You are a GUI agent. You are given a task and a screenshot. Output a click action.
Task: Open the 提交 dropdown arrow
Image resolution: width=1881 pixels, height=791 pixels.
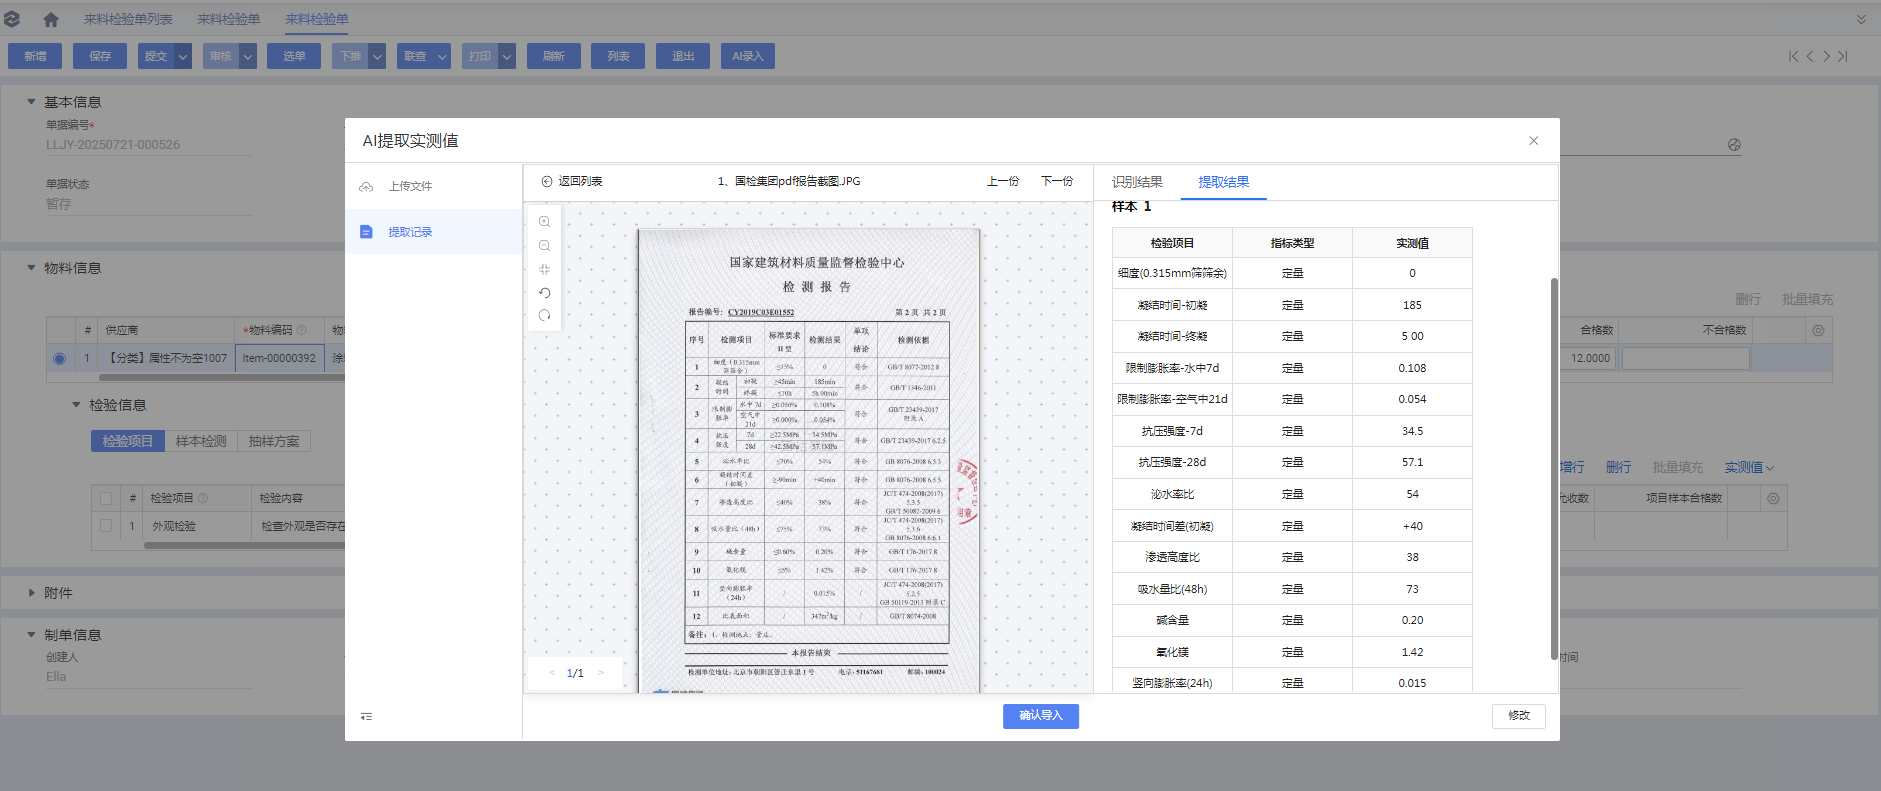pos(183,56)
